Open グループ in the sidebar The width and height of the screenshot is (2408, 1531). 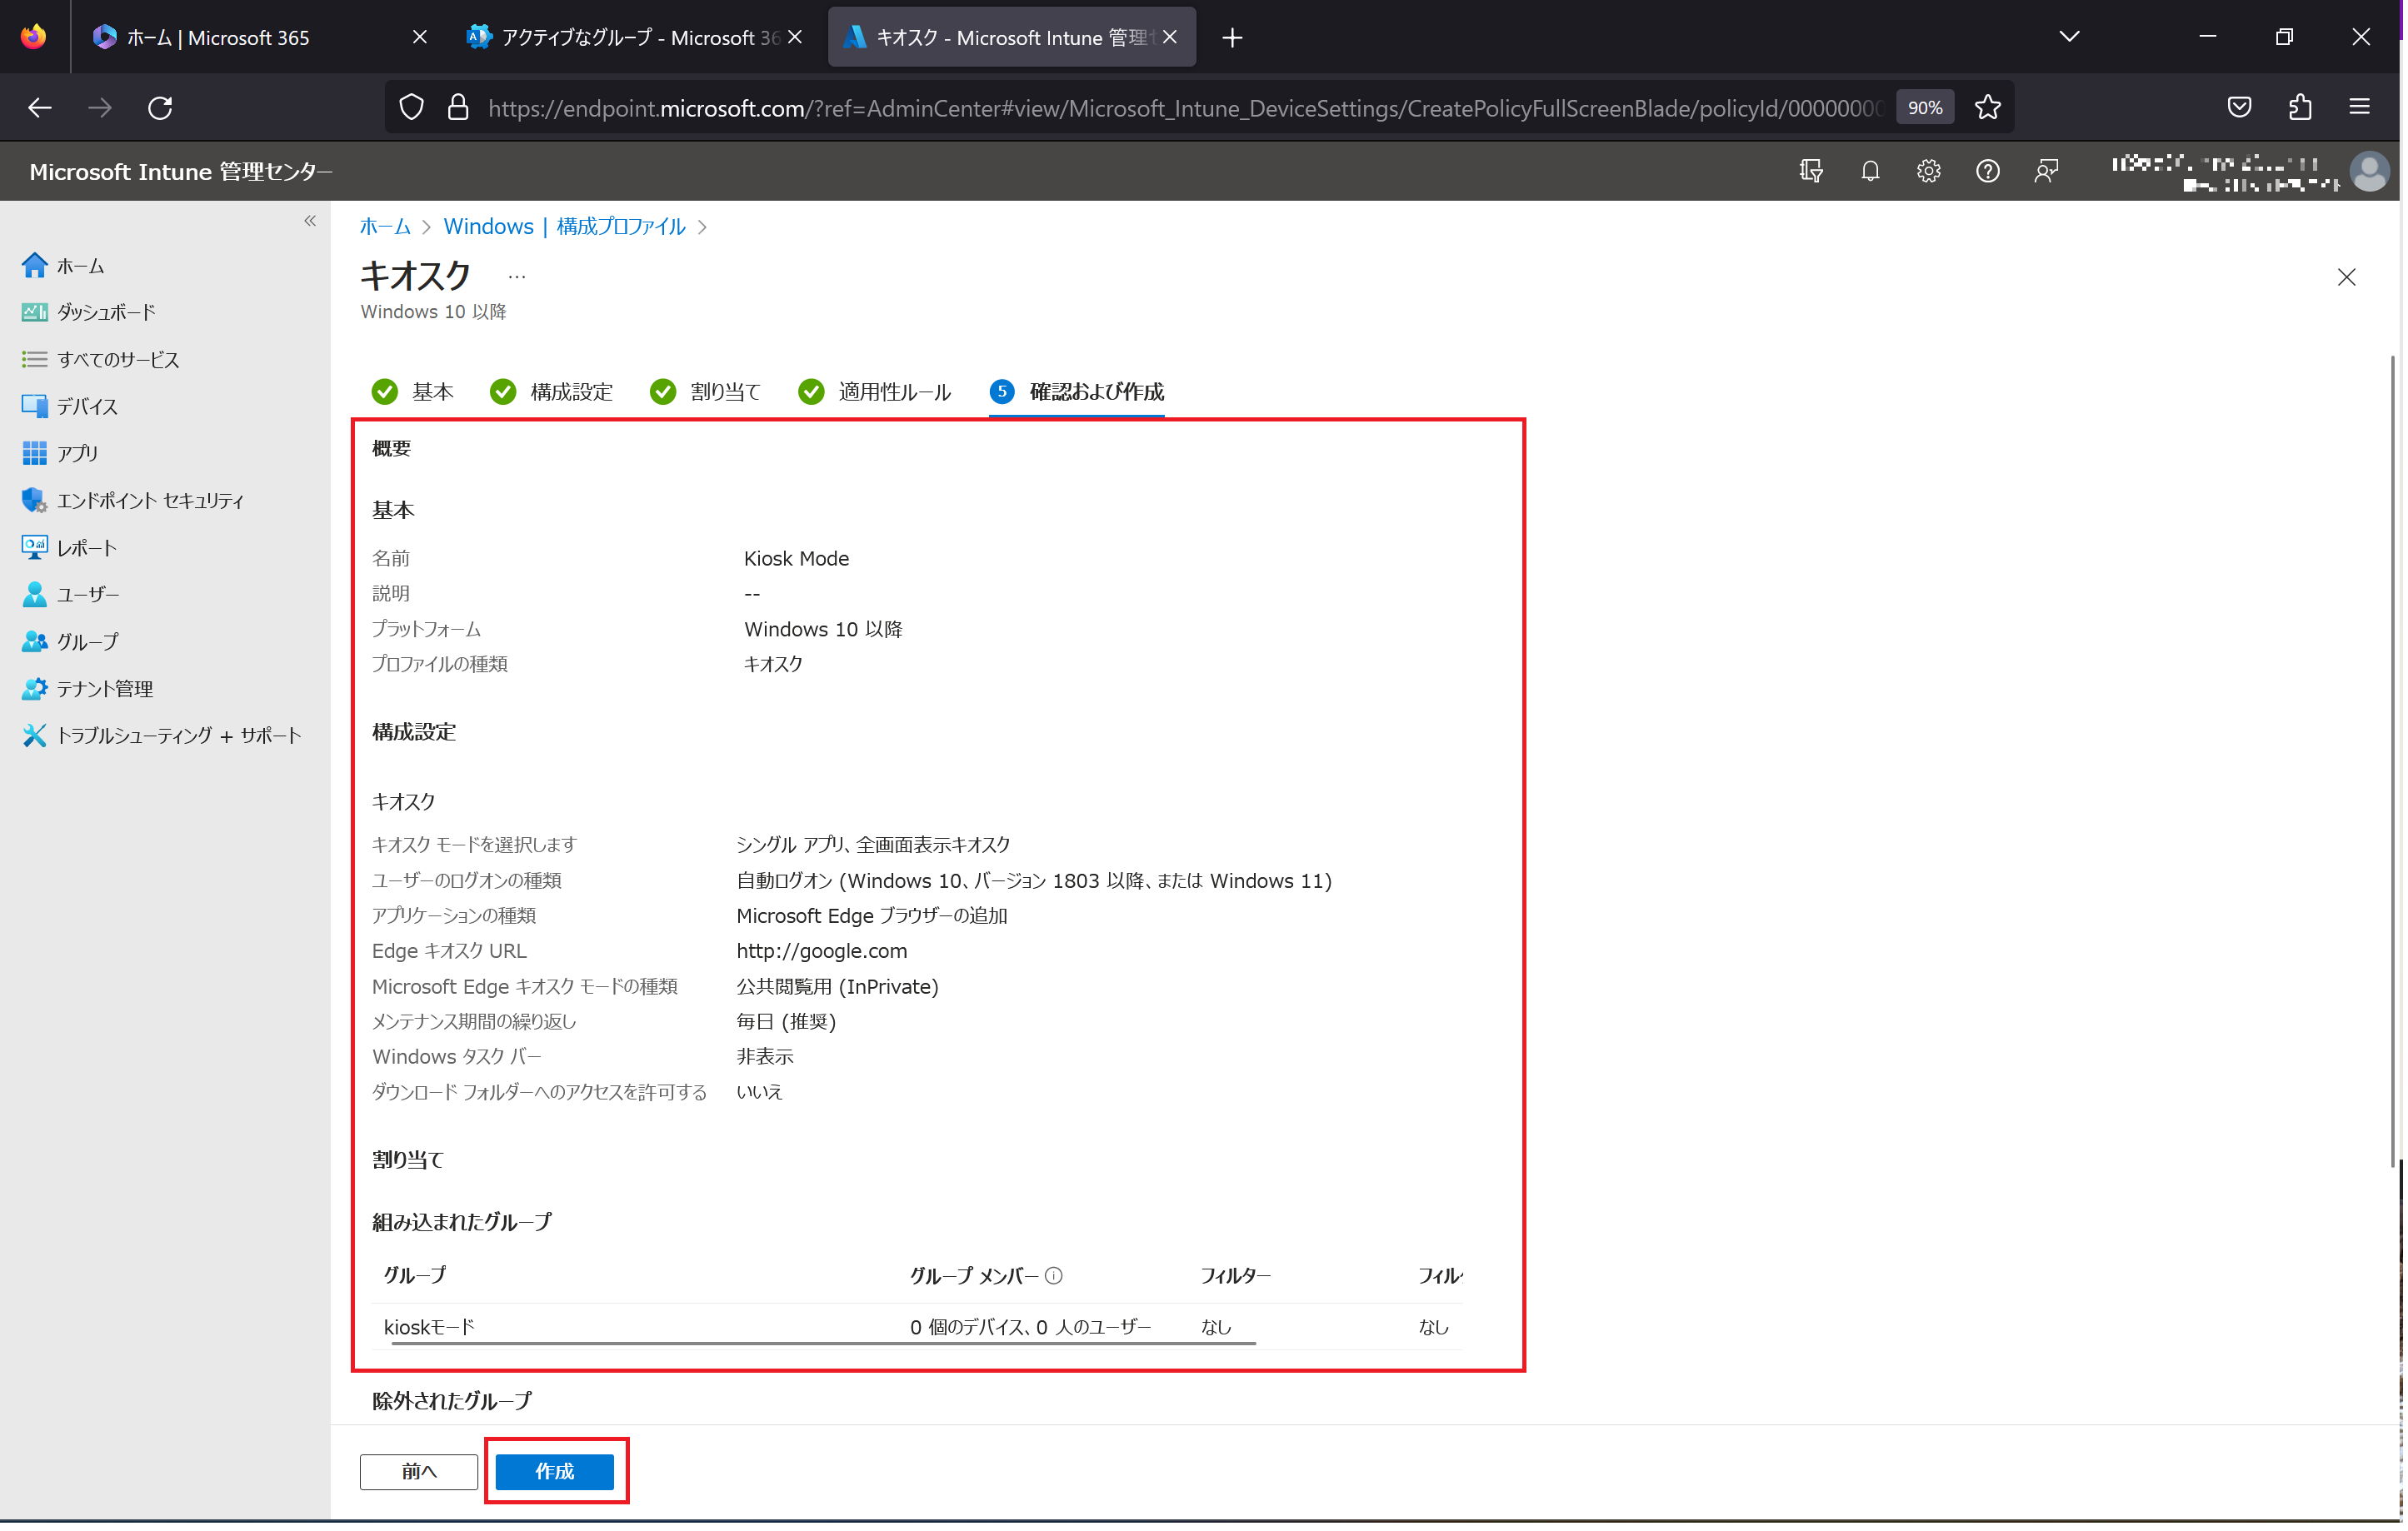[x=70, y=642]
